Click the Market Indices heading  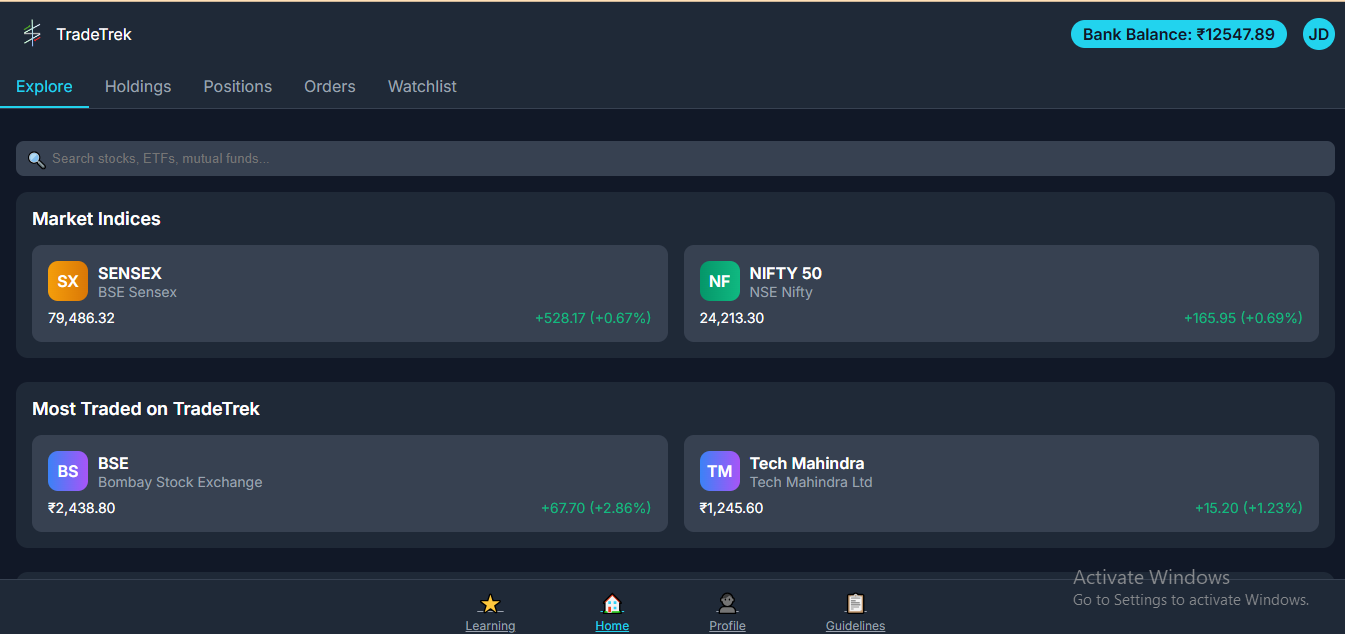(96, 219)
